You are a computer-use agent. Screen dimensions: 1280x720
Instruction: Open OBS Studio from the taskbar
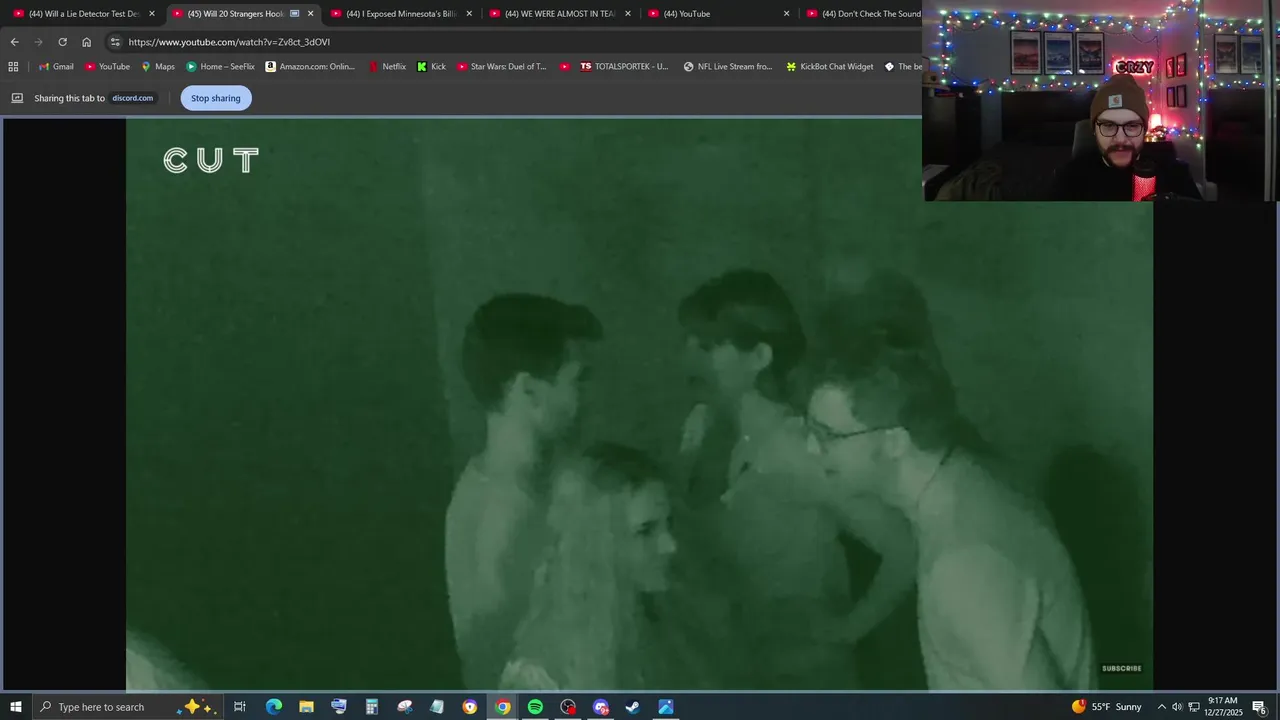coord(568,707)
